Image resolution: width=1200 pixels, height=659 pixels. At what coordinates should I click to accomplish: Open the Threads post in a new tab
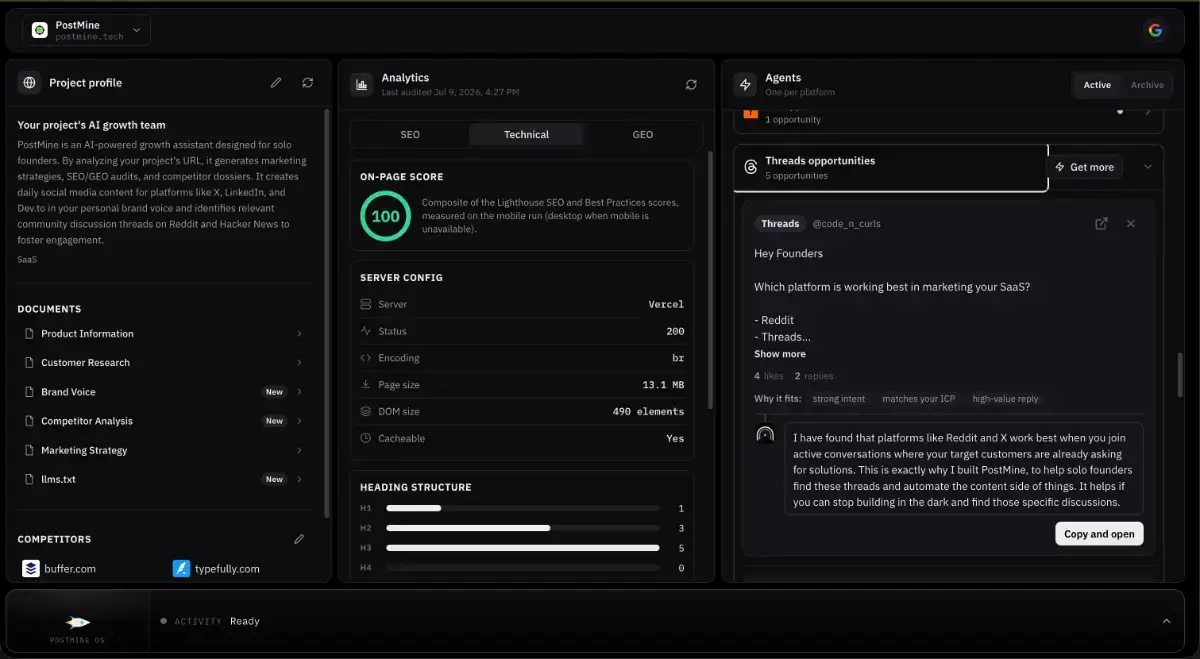tap(1101, 224)
